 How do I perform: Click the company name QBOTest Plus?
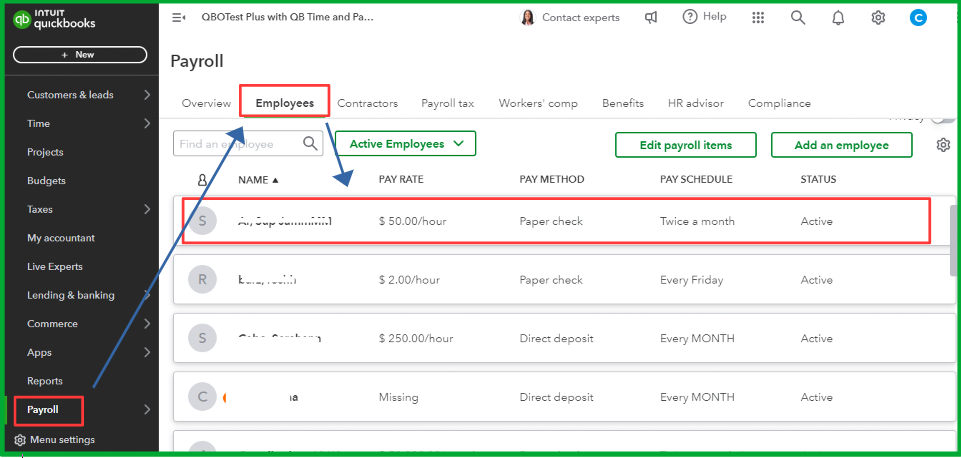coord(287,17)
